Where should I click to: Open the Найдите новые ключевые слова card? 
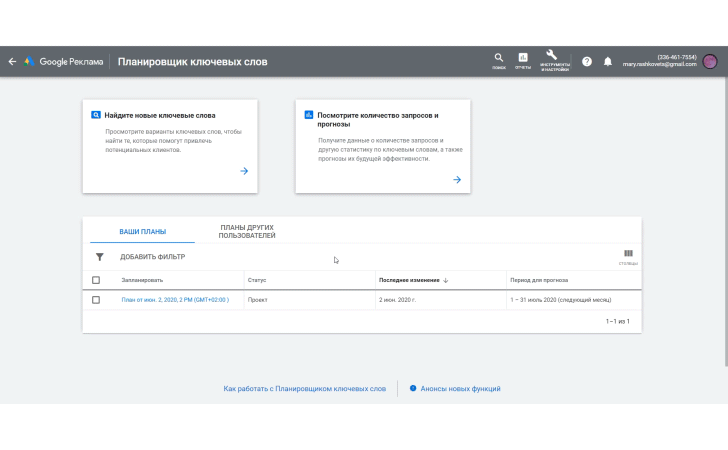pyautogui.click(x=170, y=146)
